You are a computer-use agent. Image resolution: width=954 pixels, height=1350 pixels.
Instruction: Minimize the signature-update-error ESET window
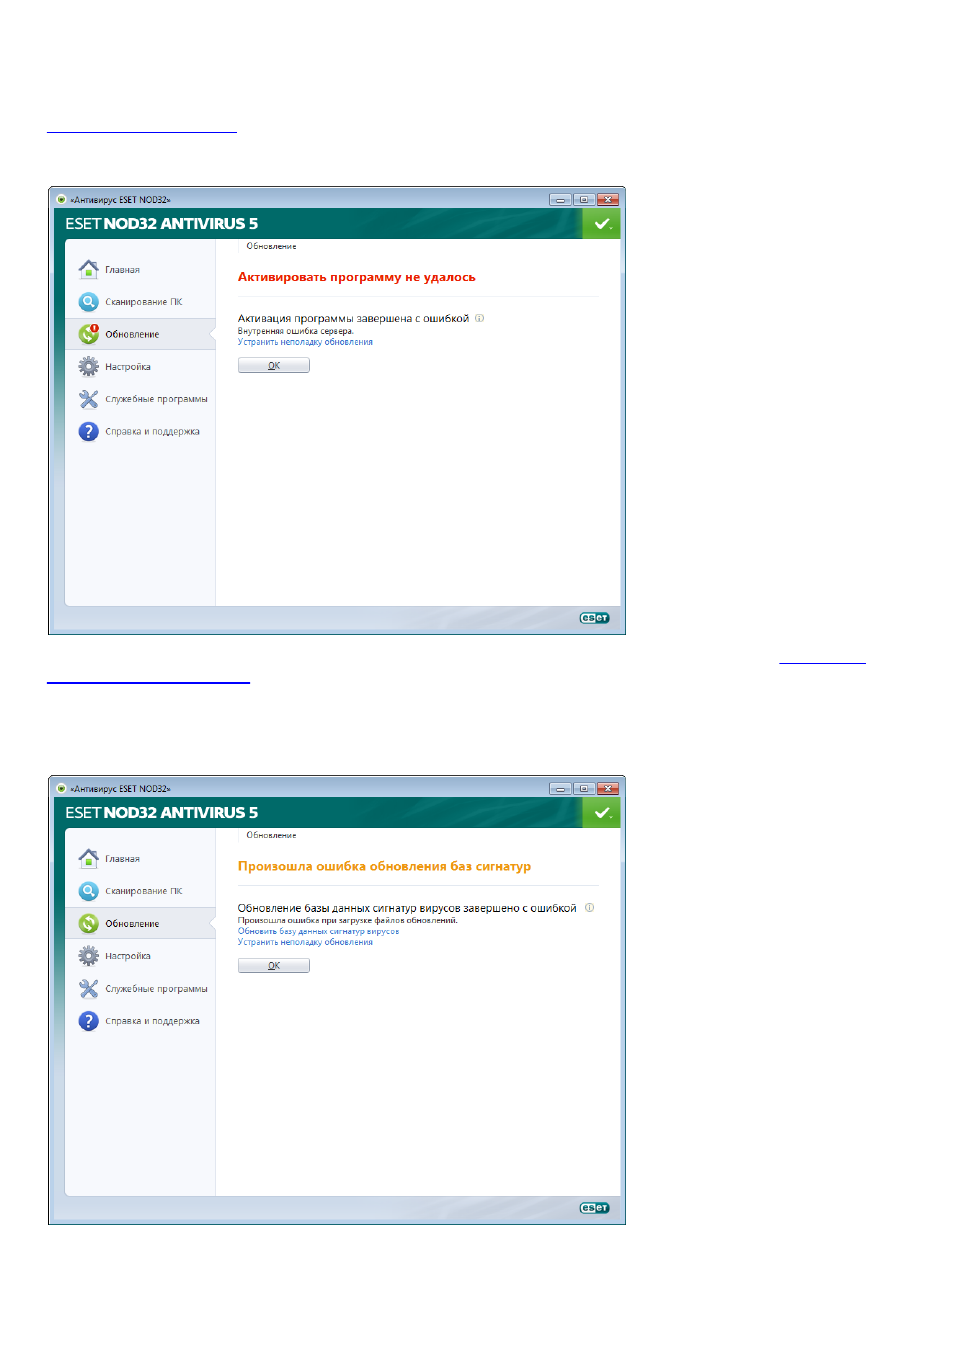(x=560, y=788)
